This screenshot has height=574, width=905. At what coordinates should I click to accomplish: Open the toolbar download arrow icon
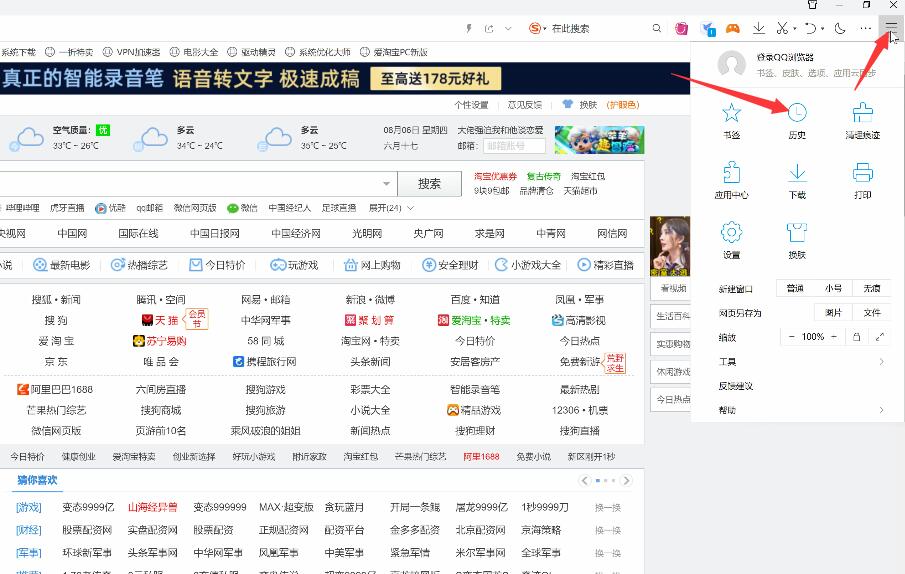click(759, 28)
